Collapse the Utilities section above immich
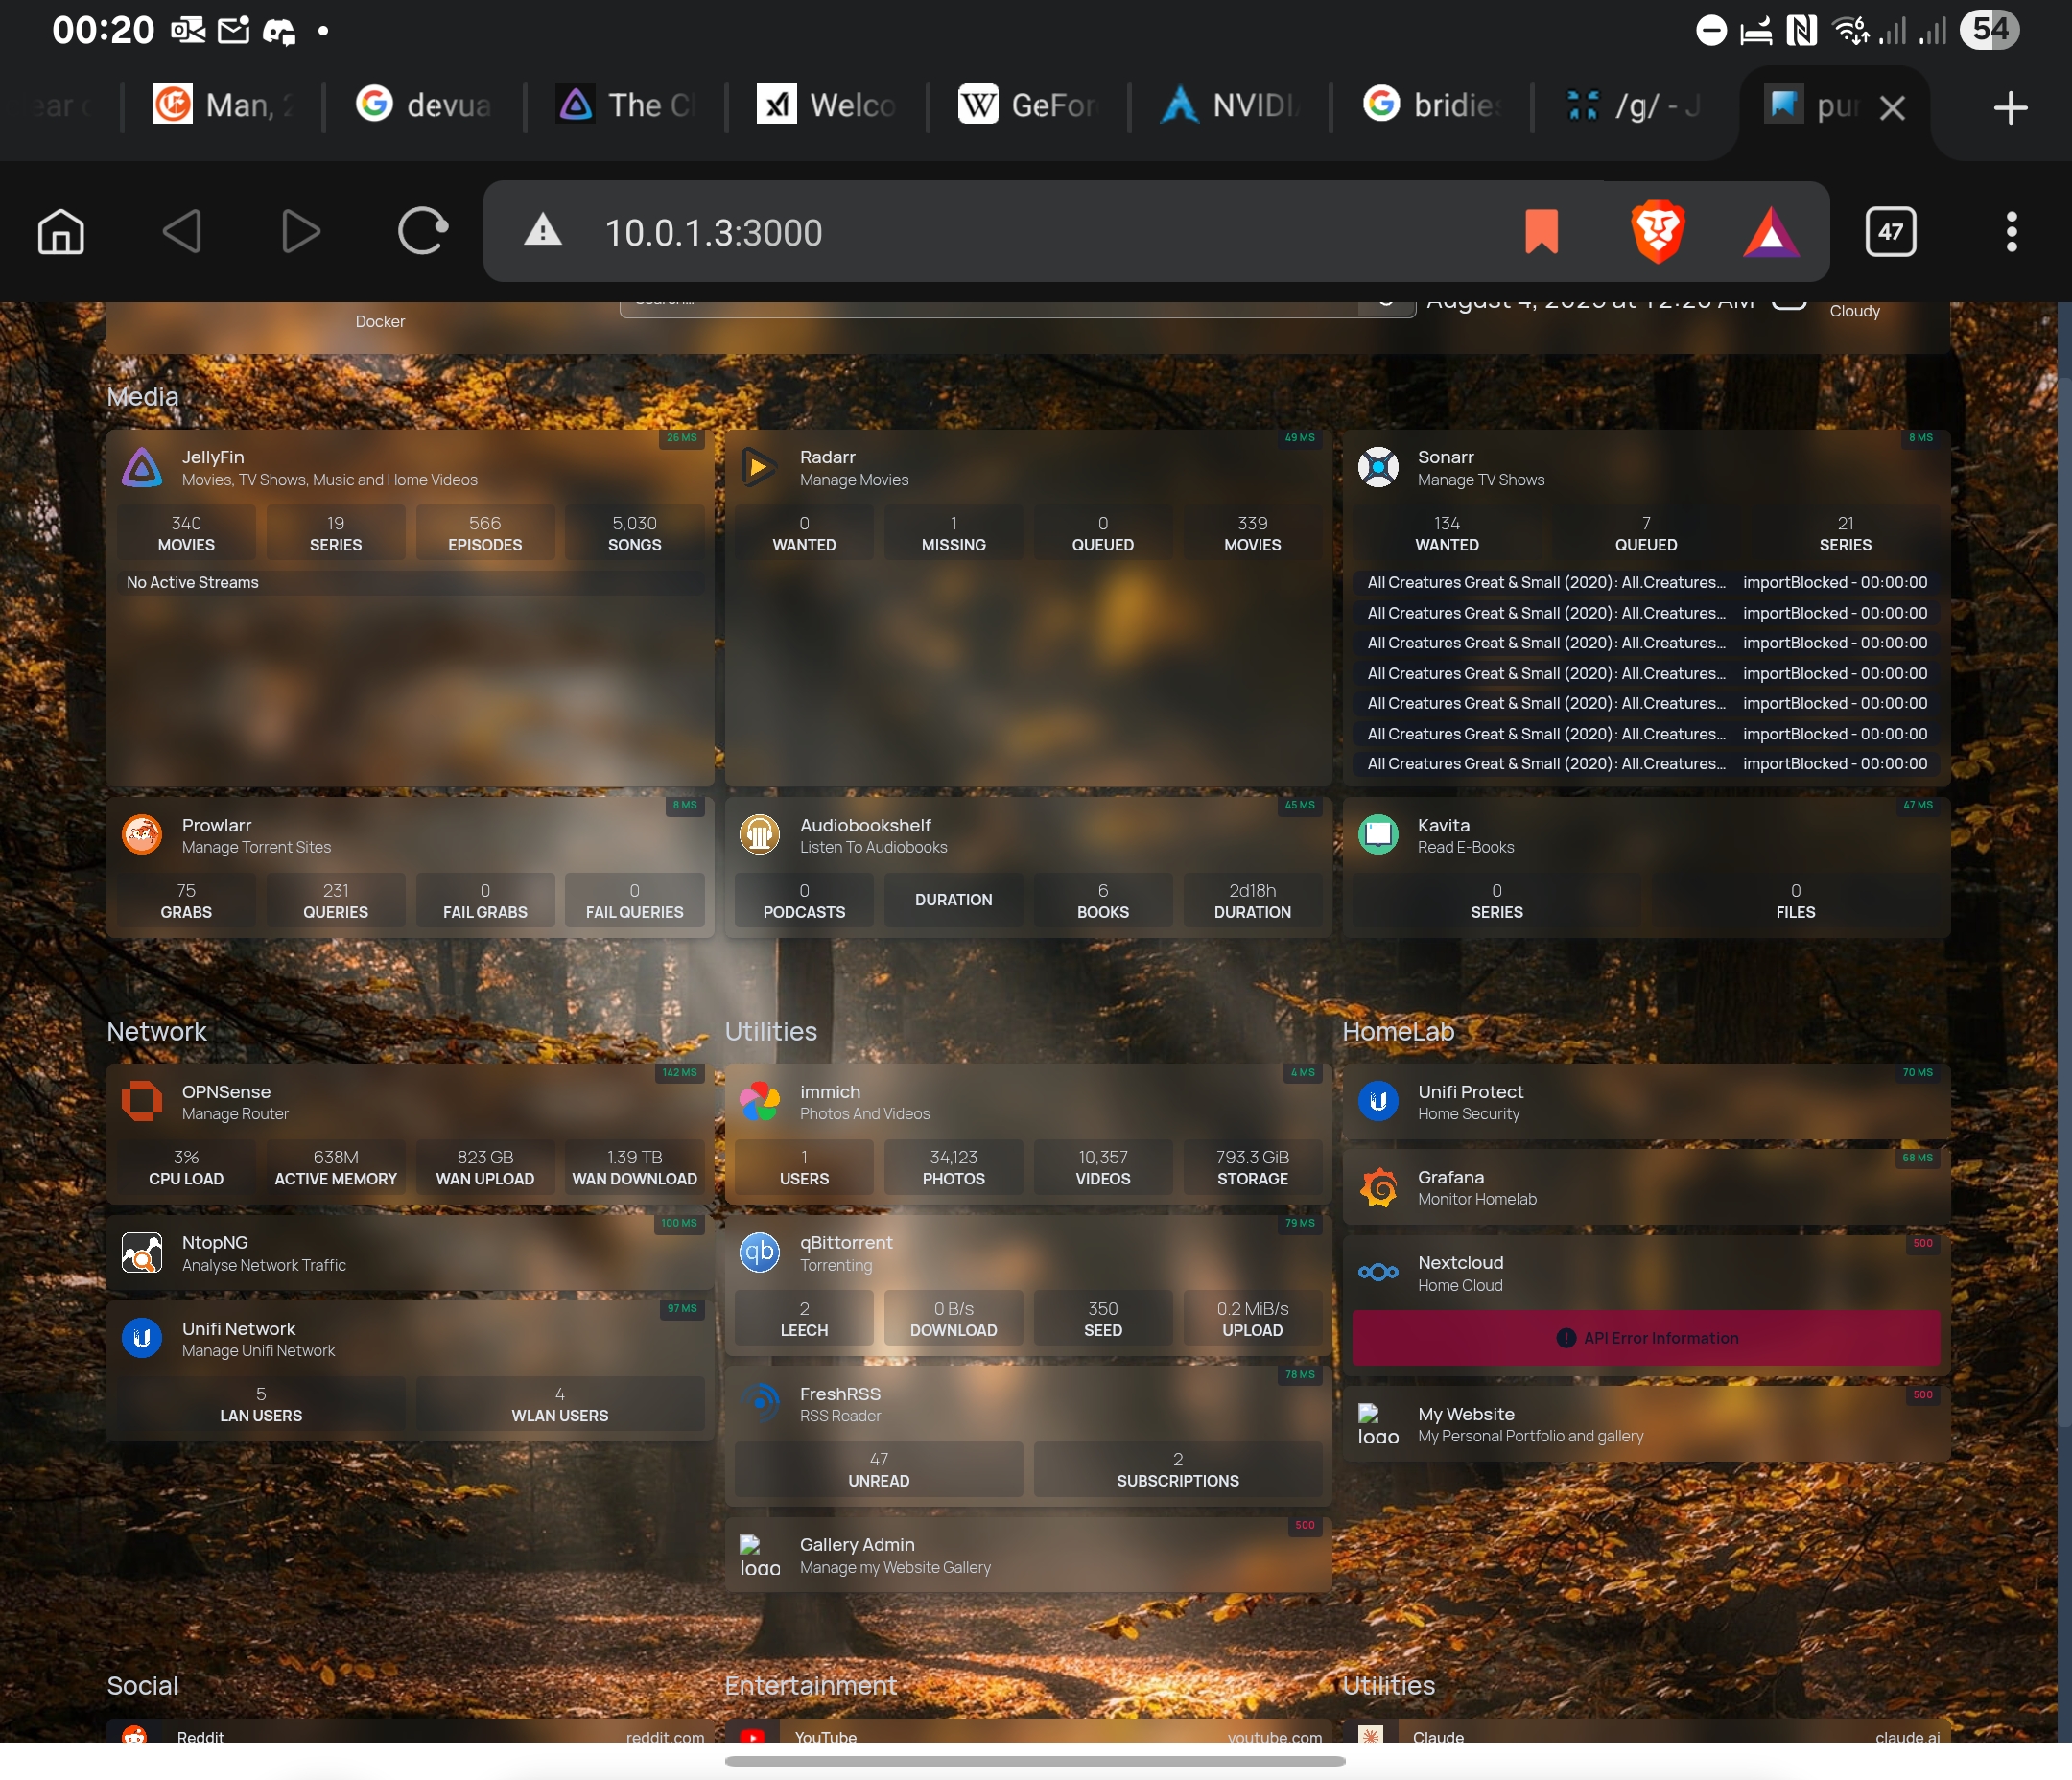 [770, 1032]
